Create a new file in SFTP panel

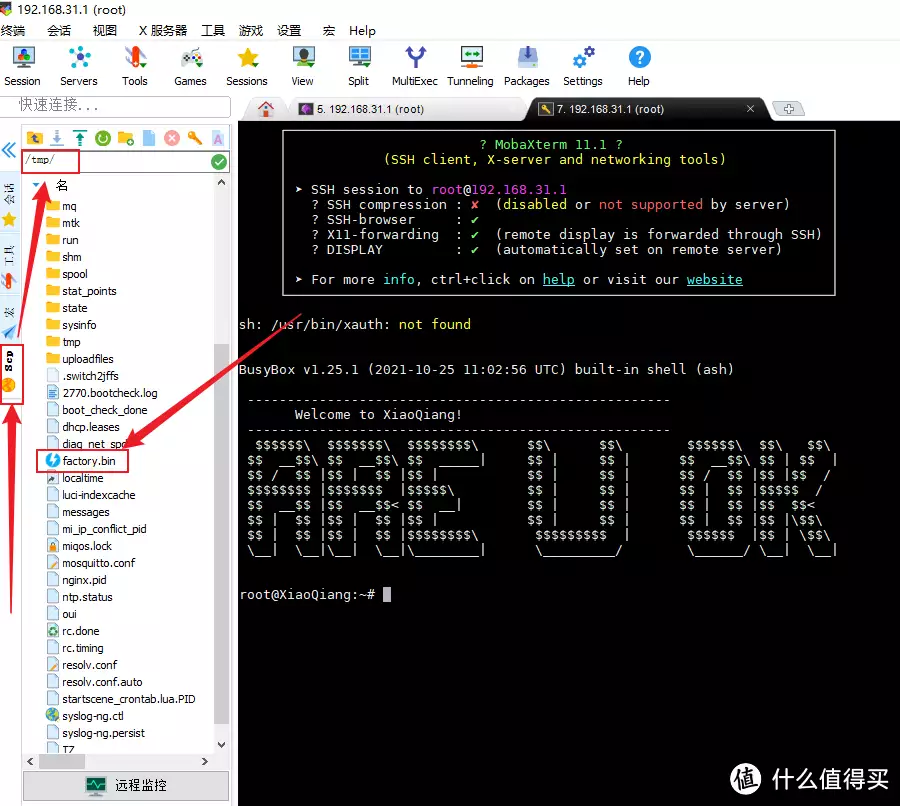click(x=149, y=138)
